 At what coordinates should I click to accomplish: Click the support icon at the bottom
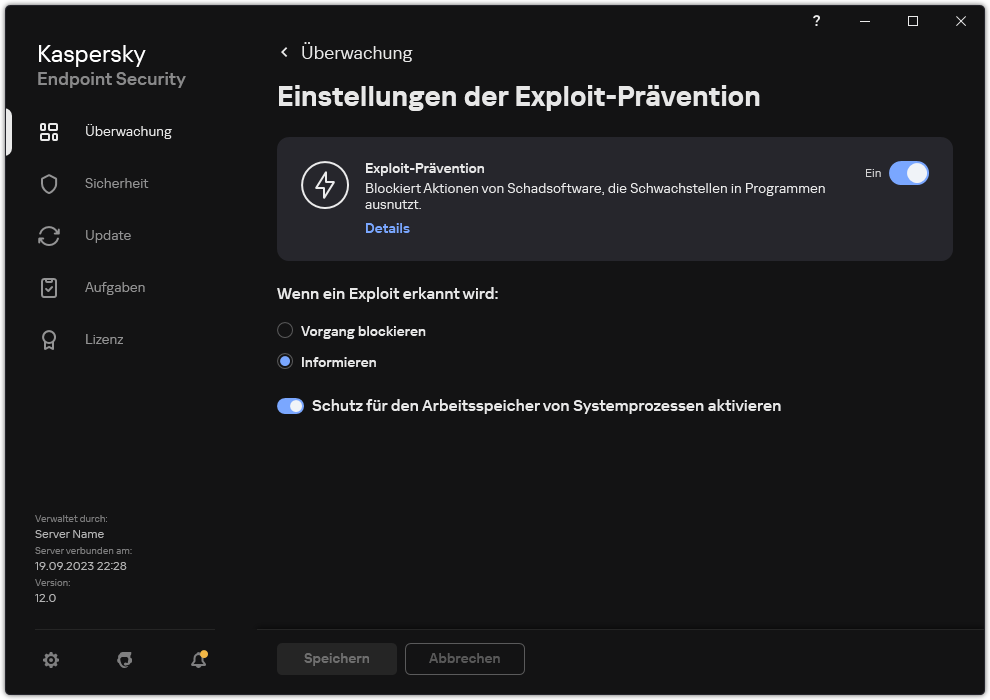coord(124,661)
